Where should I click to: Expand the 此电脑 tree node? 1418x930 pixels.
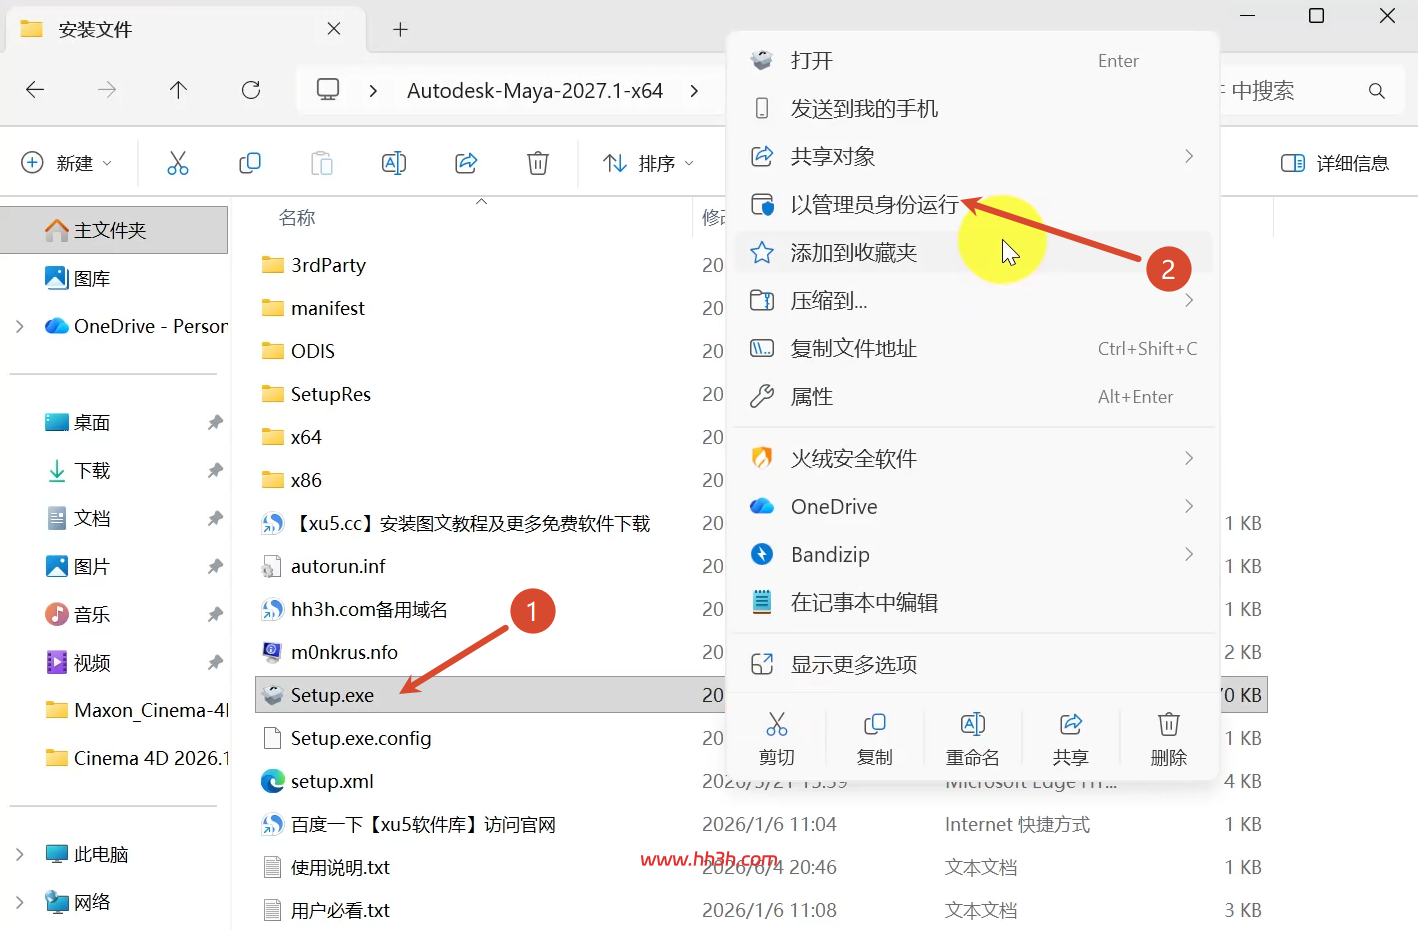coord(19,854)
